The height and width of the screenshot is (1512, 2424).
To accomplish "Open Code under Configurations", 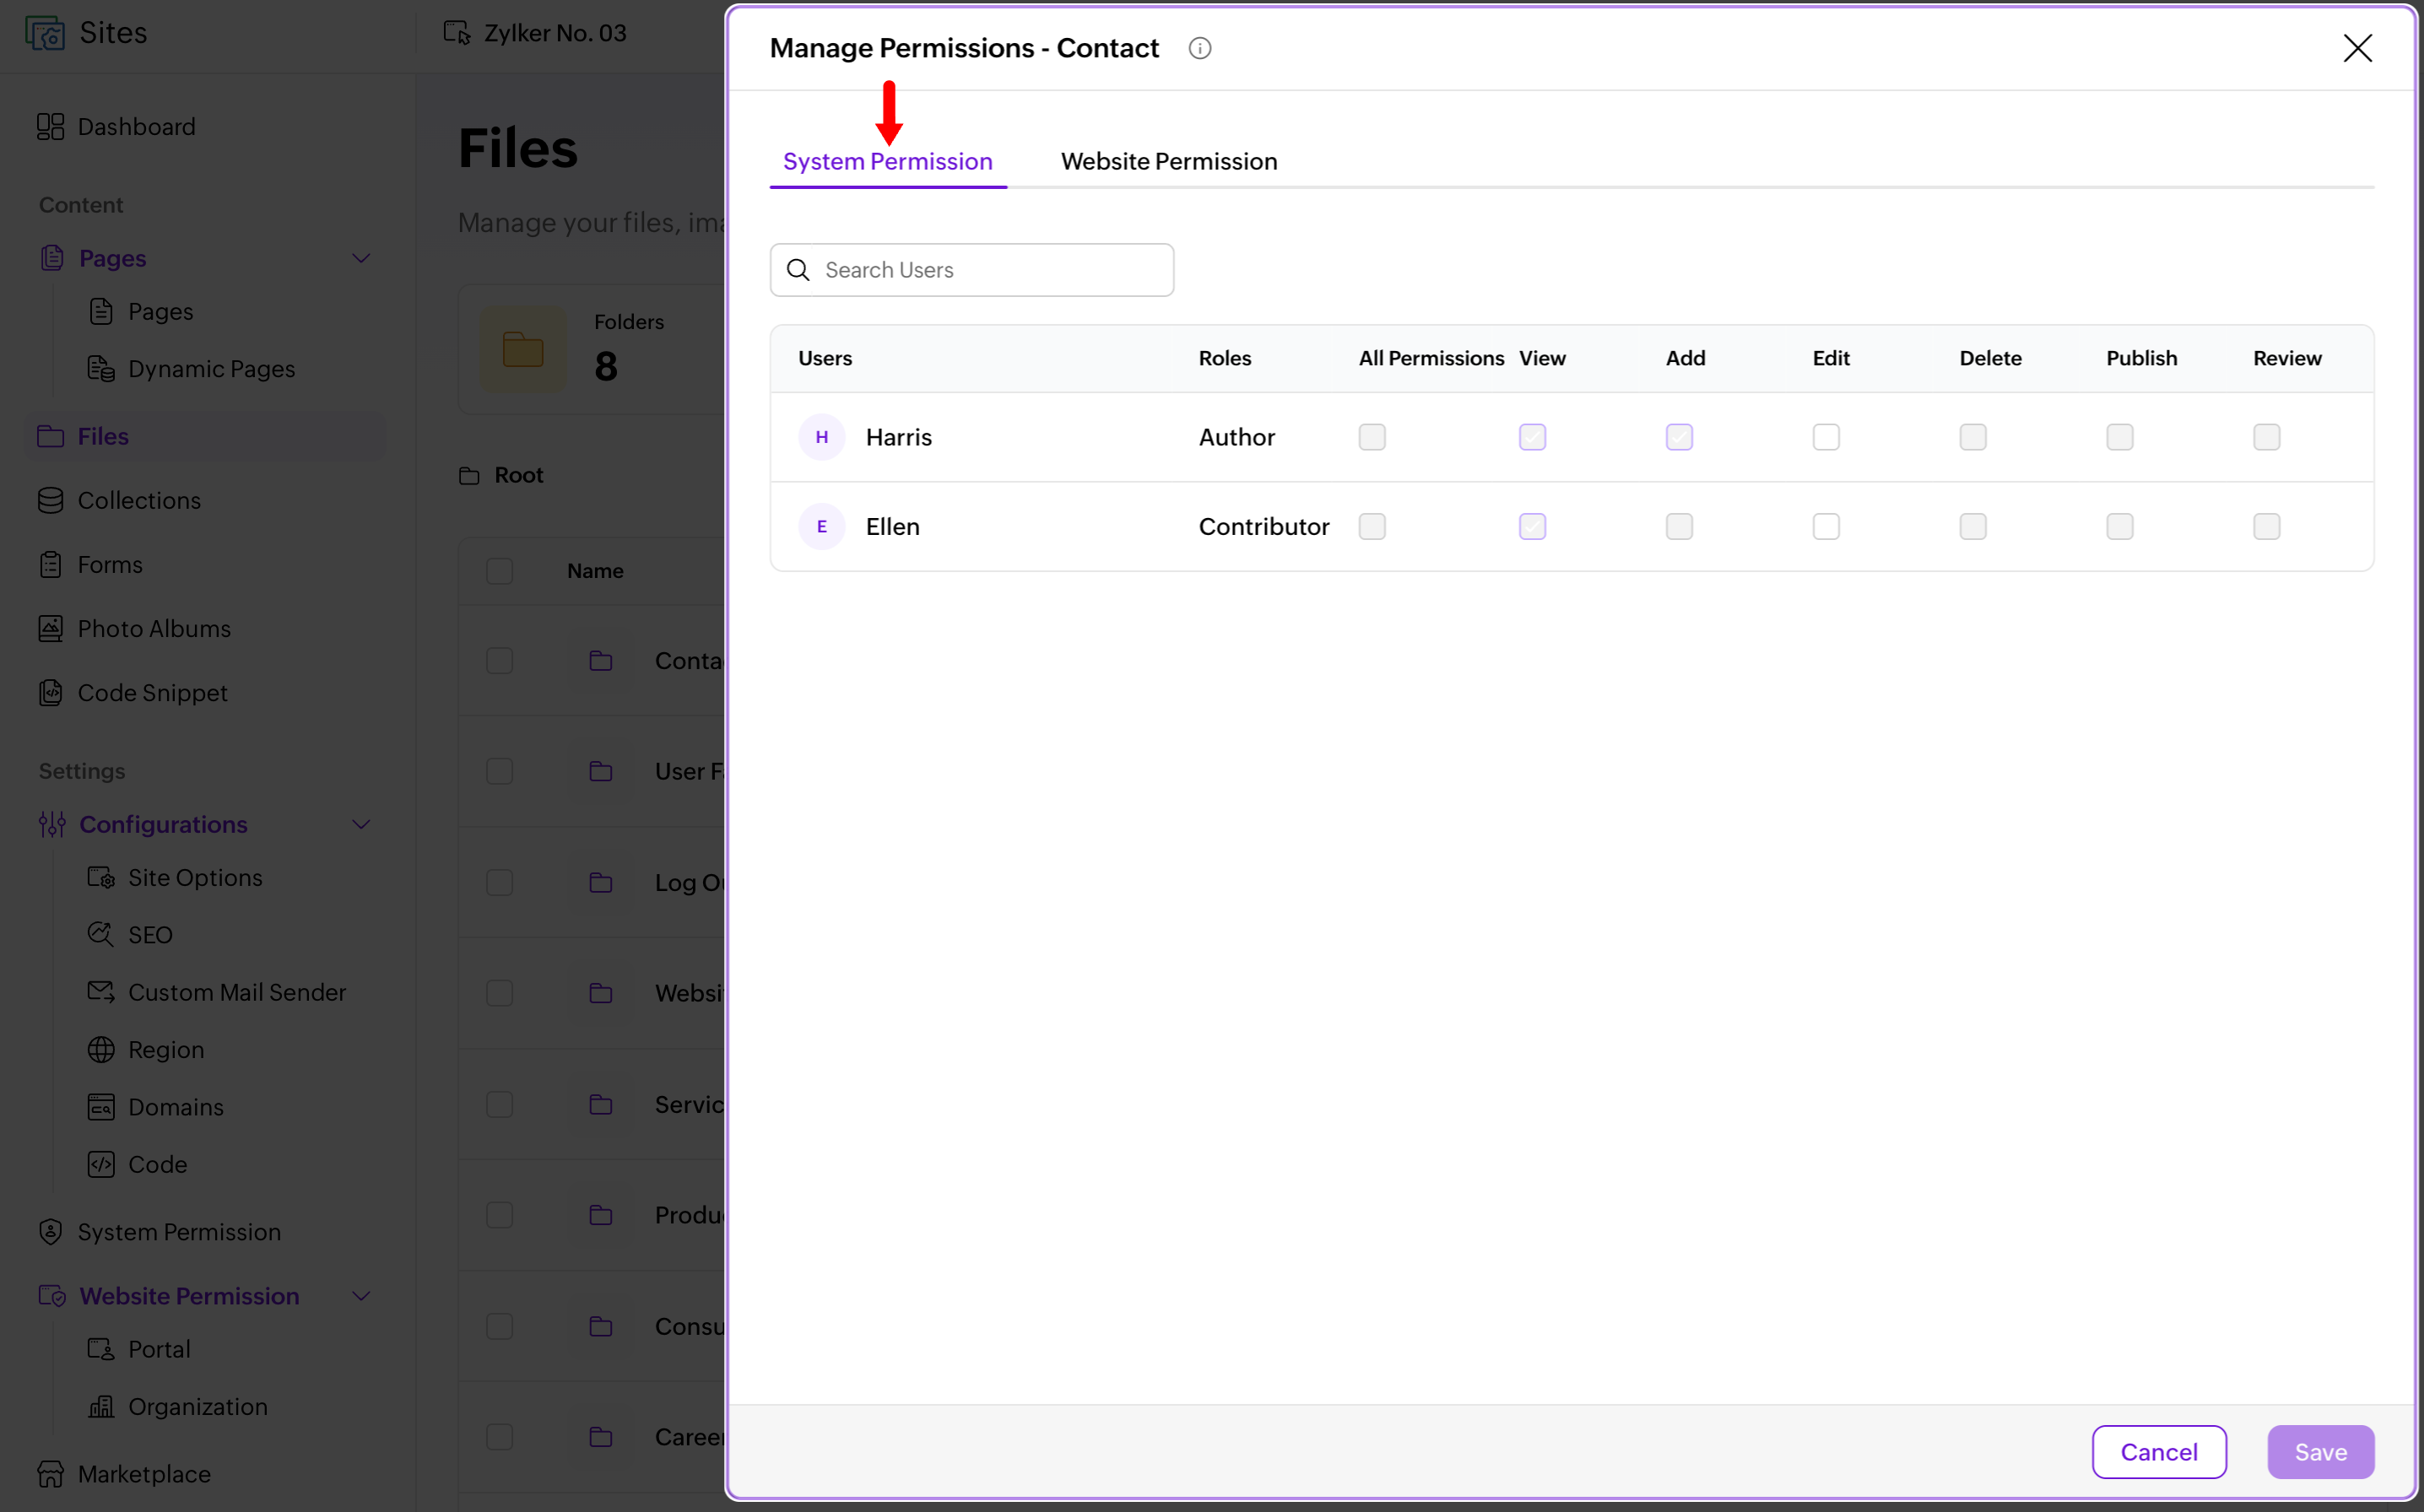I will [158, 1165].
